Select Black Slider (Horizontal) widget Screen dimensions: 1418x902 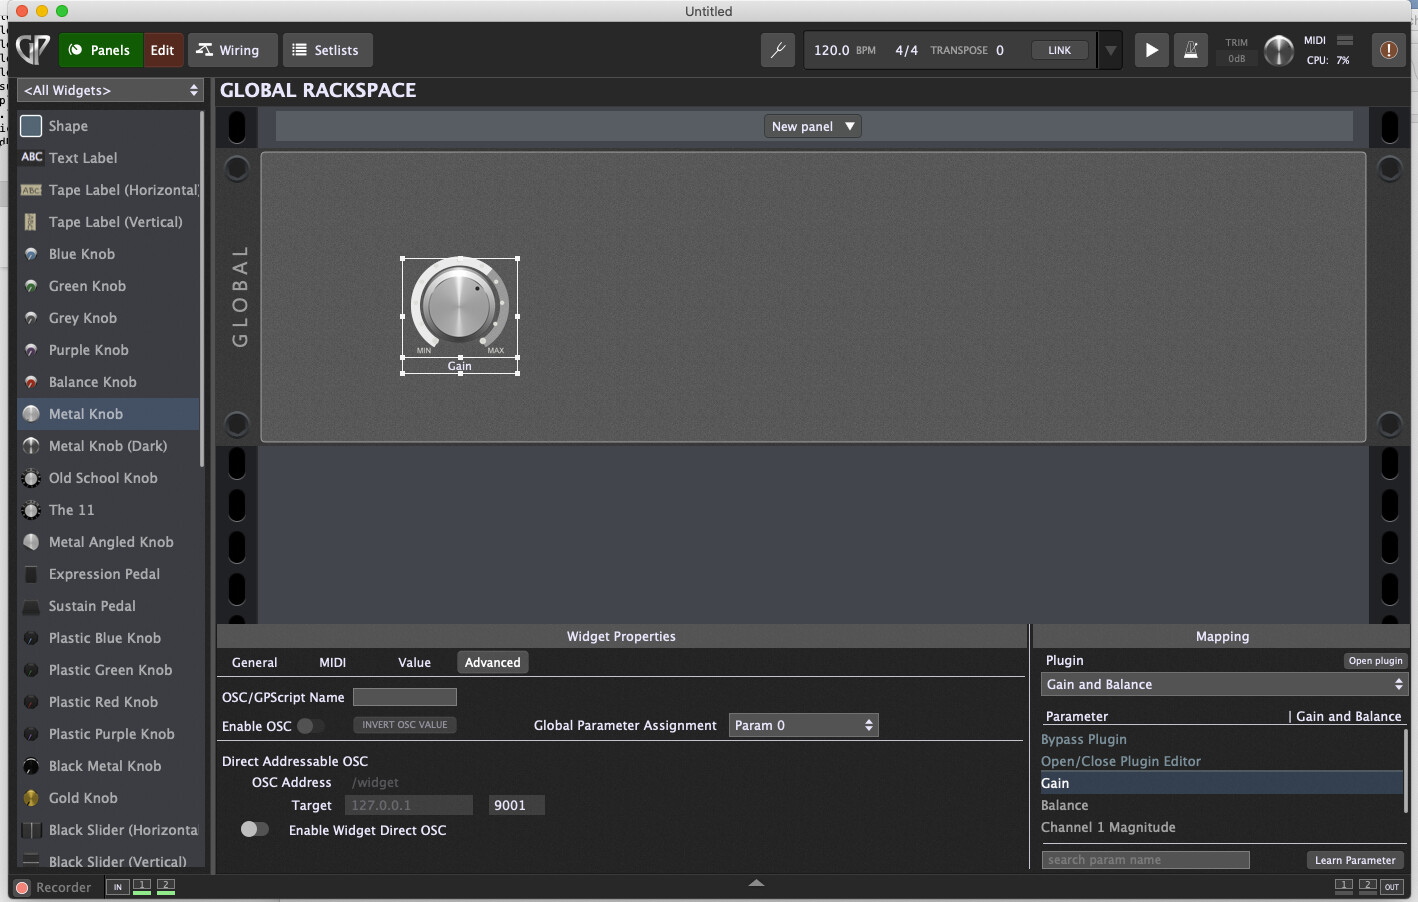click(108, 830)
